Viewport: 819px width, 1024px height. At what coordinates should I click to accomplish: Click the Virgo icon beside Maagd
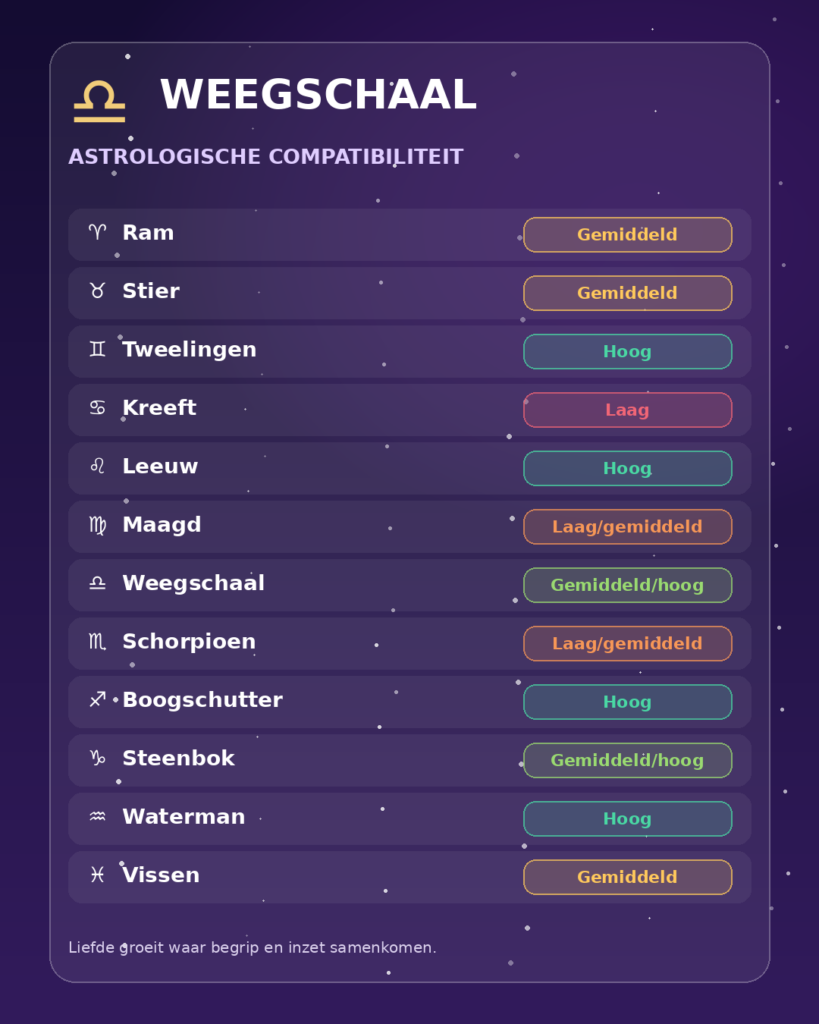pos(97,524)
